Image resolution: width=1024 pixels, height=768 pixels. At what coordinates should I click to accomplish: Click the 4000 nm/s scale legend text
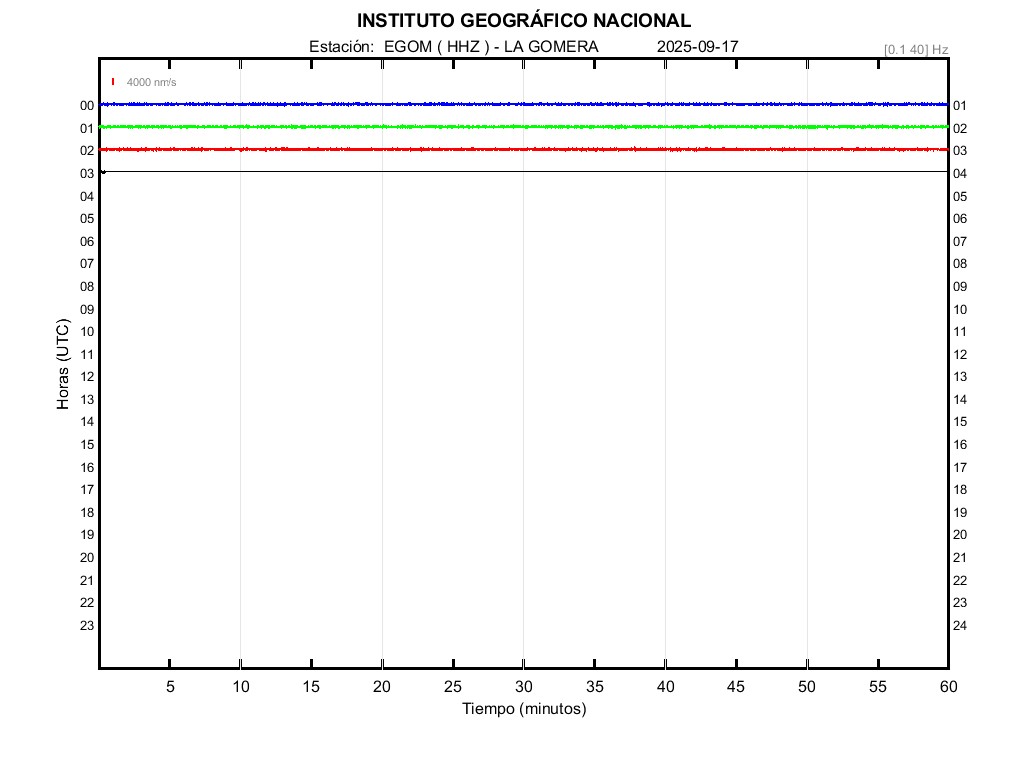pyautogui.click(x=152, y=82)
